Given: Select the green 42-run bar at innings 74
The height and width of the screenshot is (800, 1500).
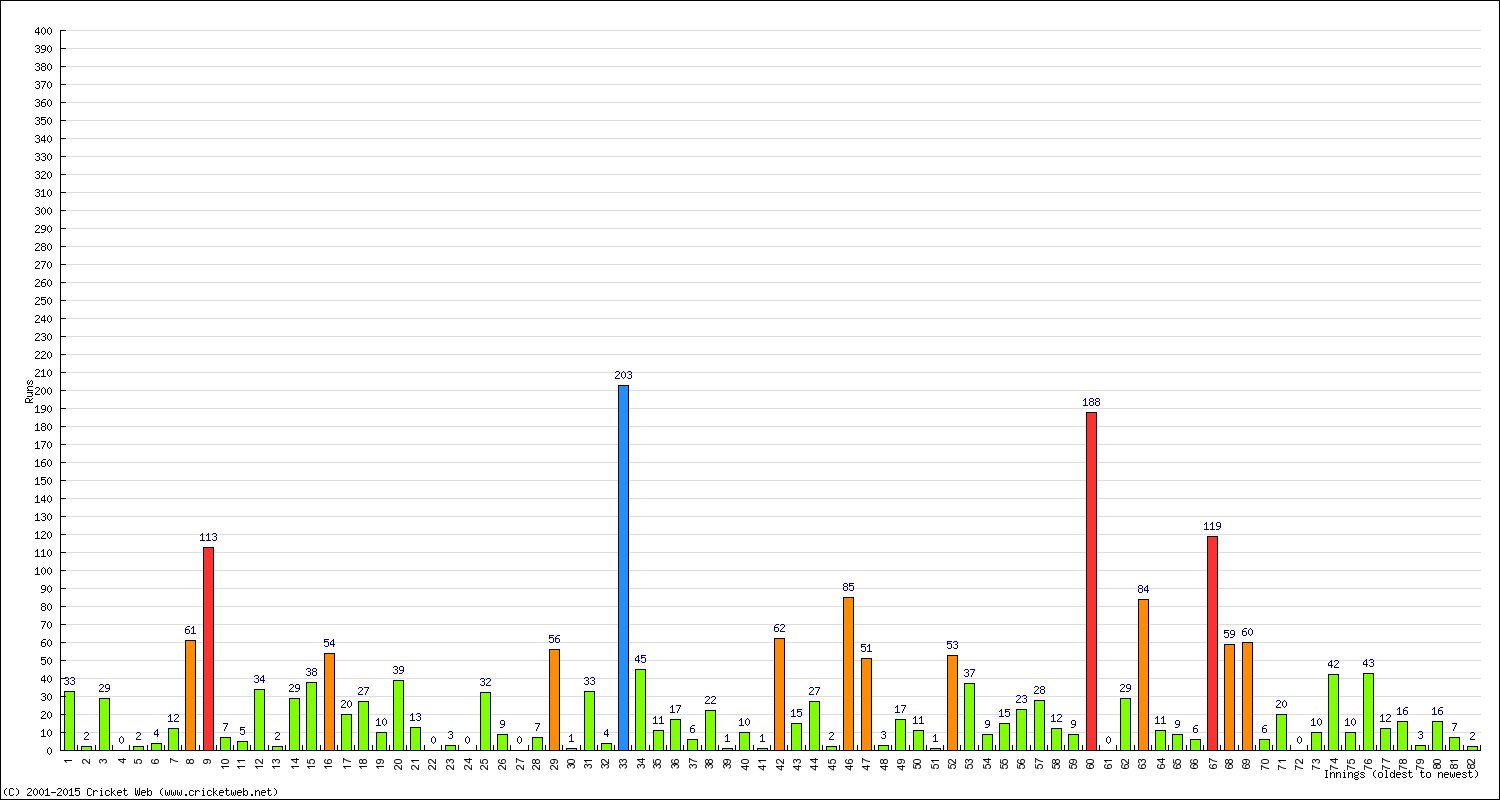Looking at the screenshot, I should pos(1333,712).
